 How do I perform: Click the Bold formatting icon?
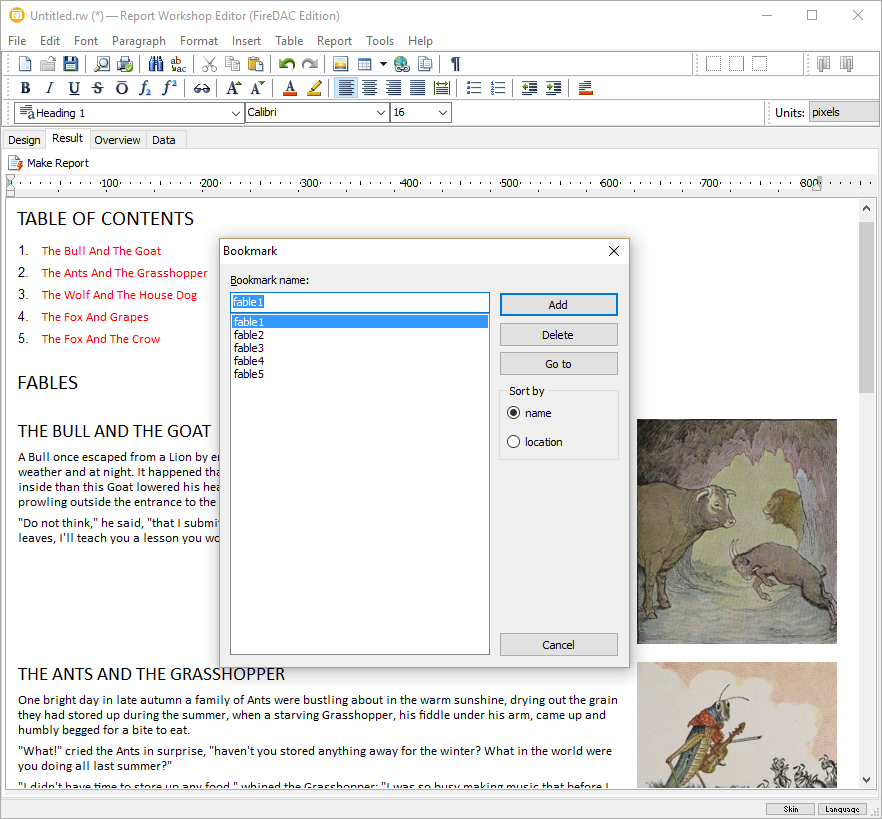[x=26, y=88]
